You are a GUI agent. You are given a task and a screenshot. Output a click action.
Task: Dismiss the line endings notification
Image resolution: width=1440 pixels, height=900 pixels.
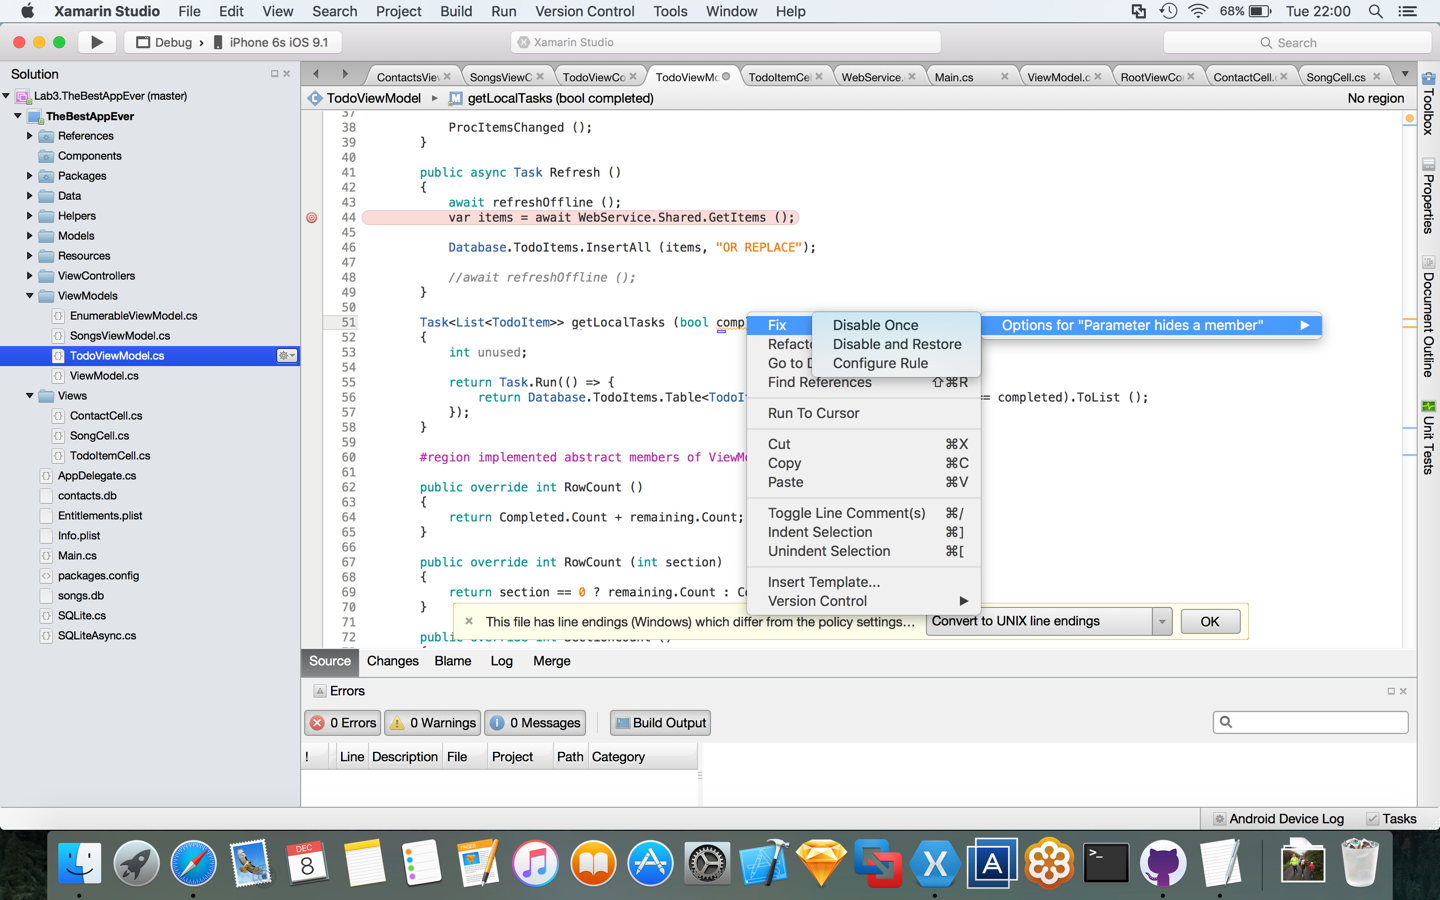click(x=469, y=621)
